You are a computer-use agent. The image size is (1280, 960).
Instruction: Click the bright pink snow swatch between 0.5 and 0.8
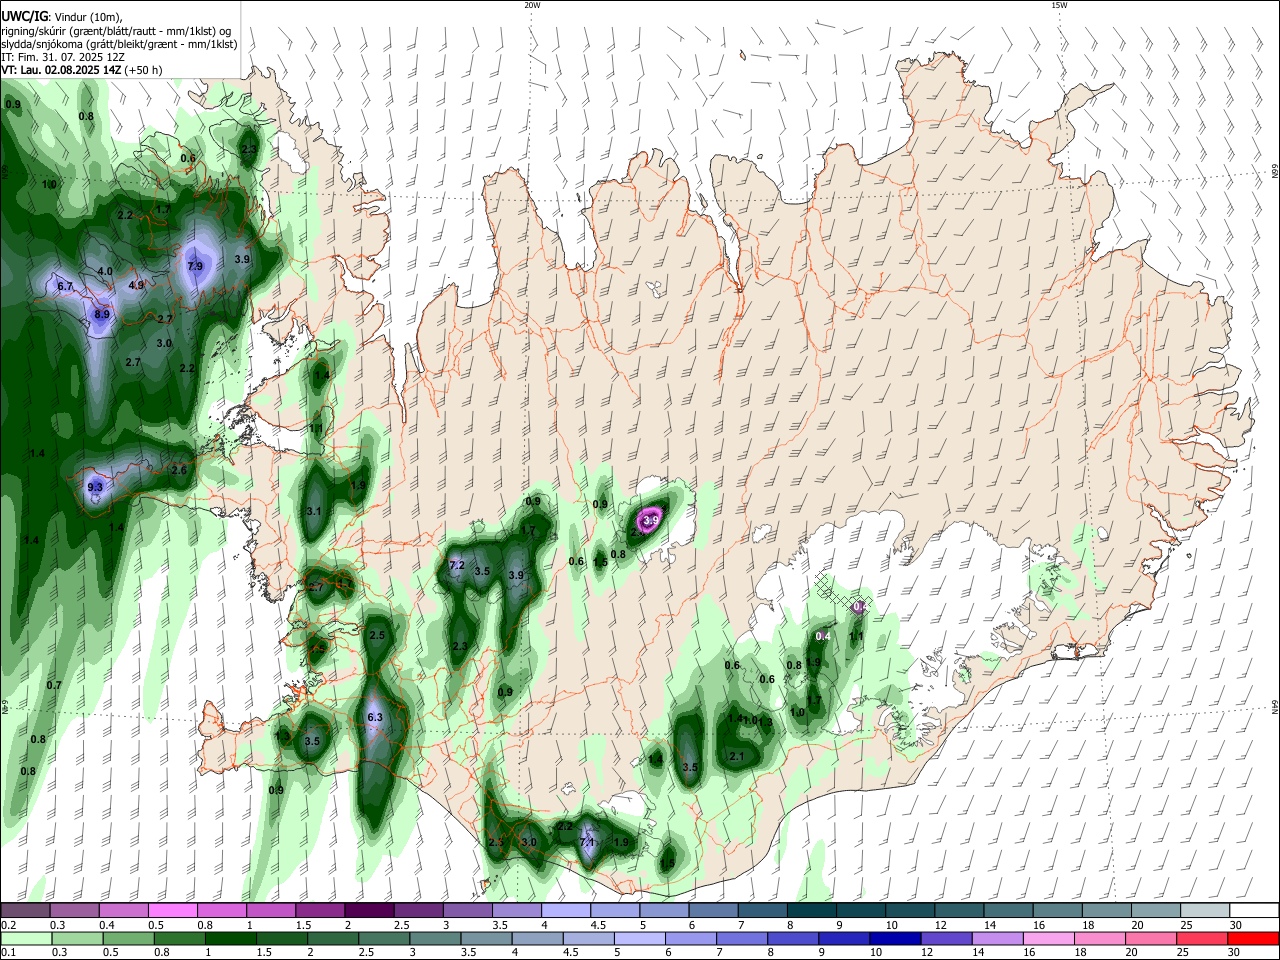coord(172,910)
